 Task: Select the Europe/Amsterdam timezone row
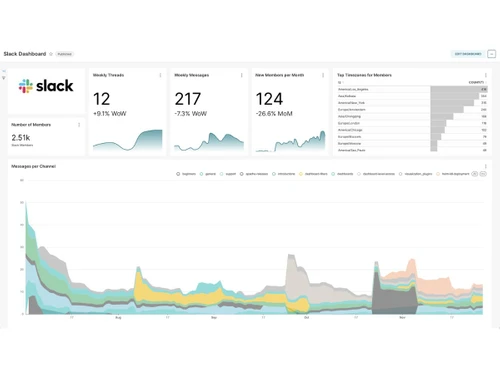(x=413, y=110)
